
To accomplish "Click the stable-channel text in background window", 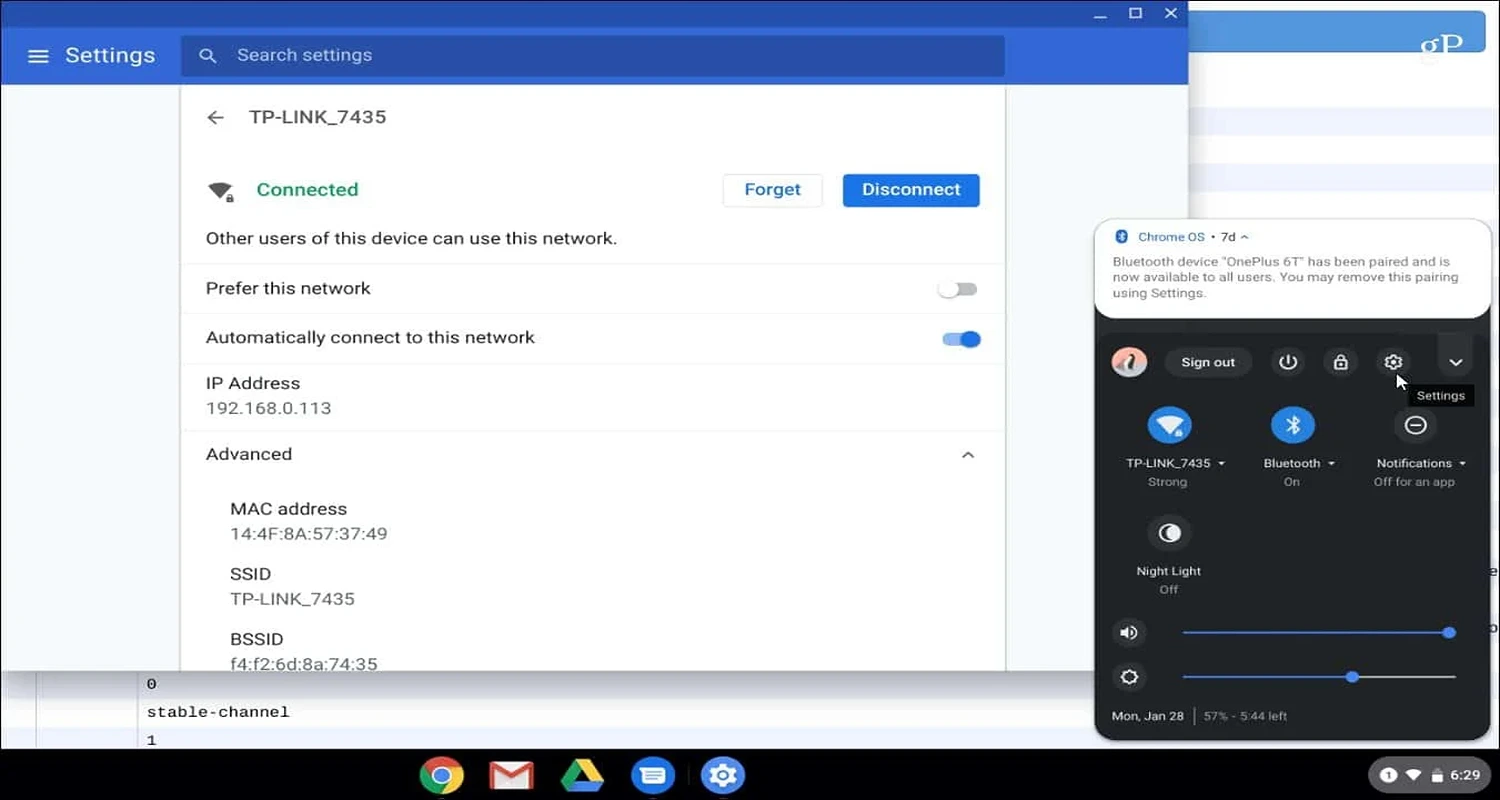I will click(x=218, y=713).
